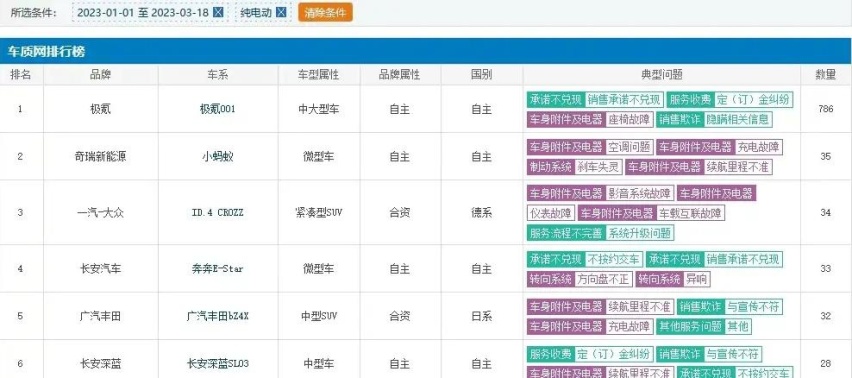Click the 数量 column header
This screenshot has width=852, height=378.
tap(825, 75)
